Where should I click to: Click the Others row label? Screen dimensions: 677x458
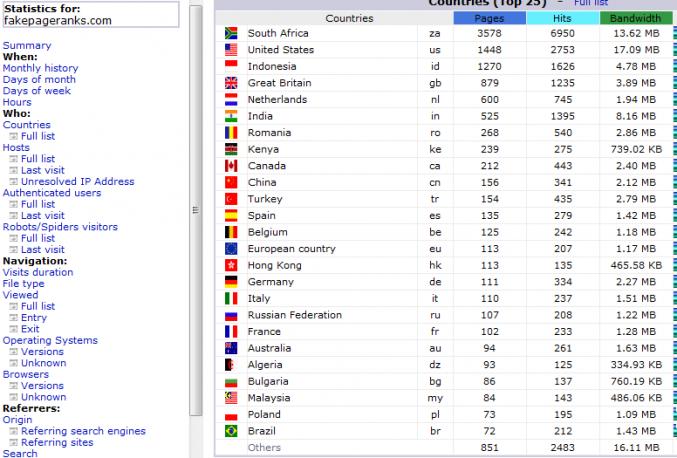coord(264,448)
